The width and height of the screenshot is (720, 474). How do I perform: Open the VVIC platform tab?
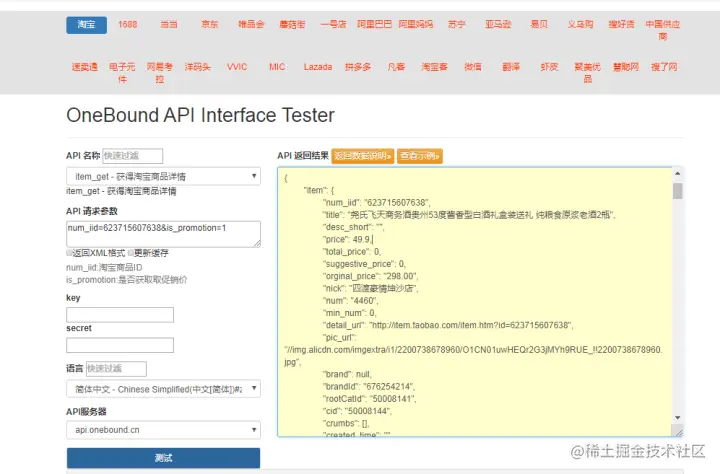tap(237, 67)
